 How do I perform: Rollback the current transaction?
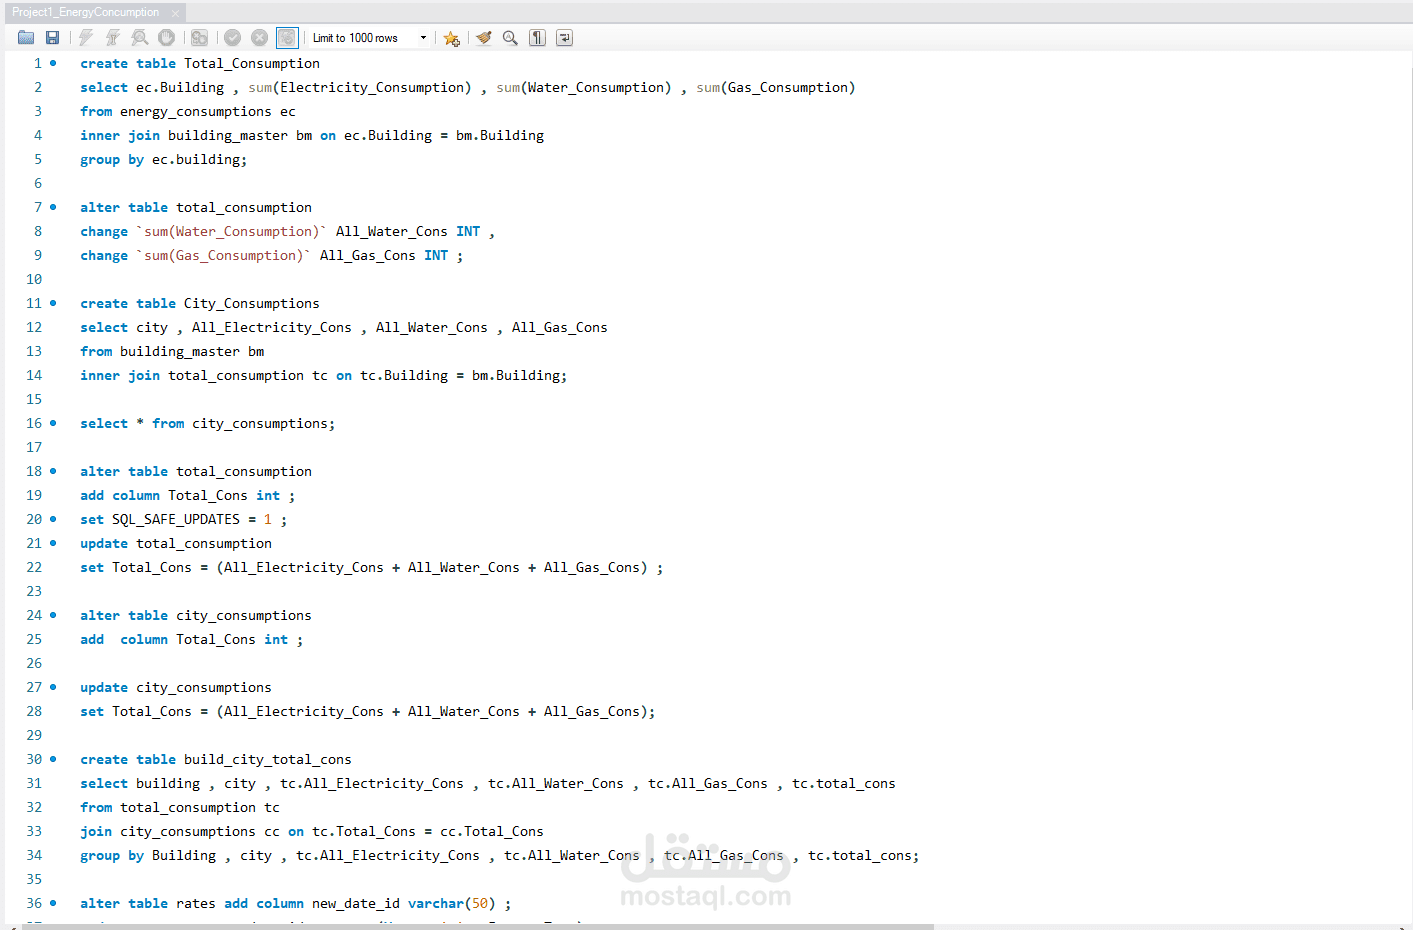click(260, 38)
